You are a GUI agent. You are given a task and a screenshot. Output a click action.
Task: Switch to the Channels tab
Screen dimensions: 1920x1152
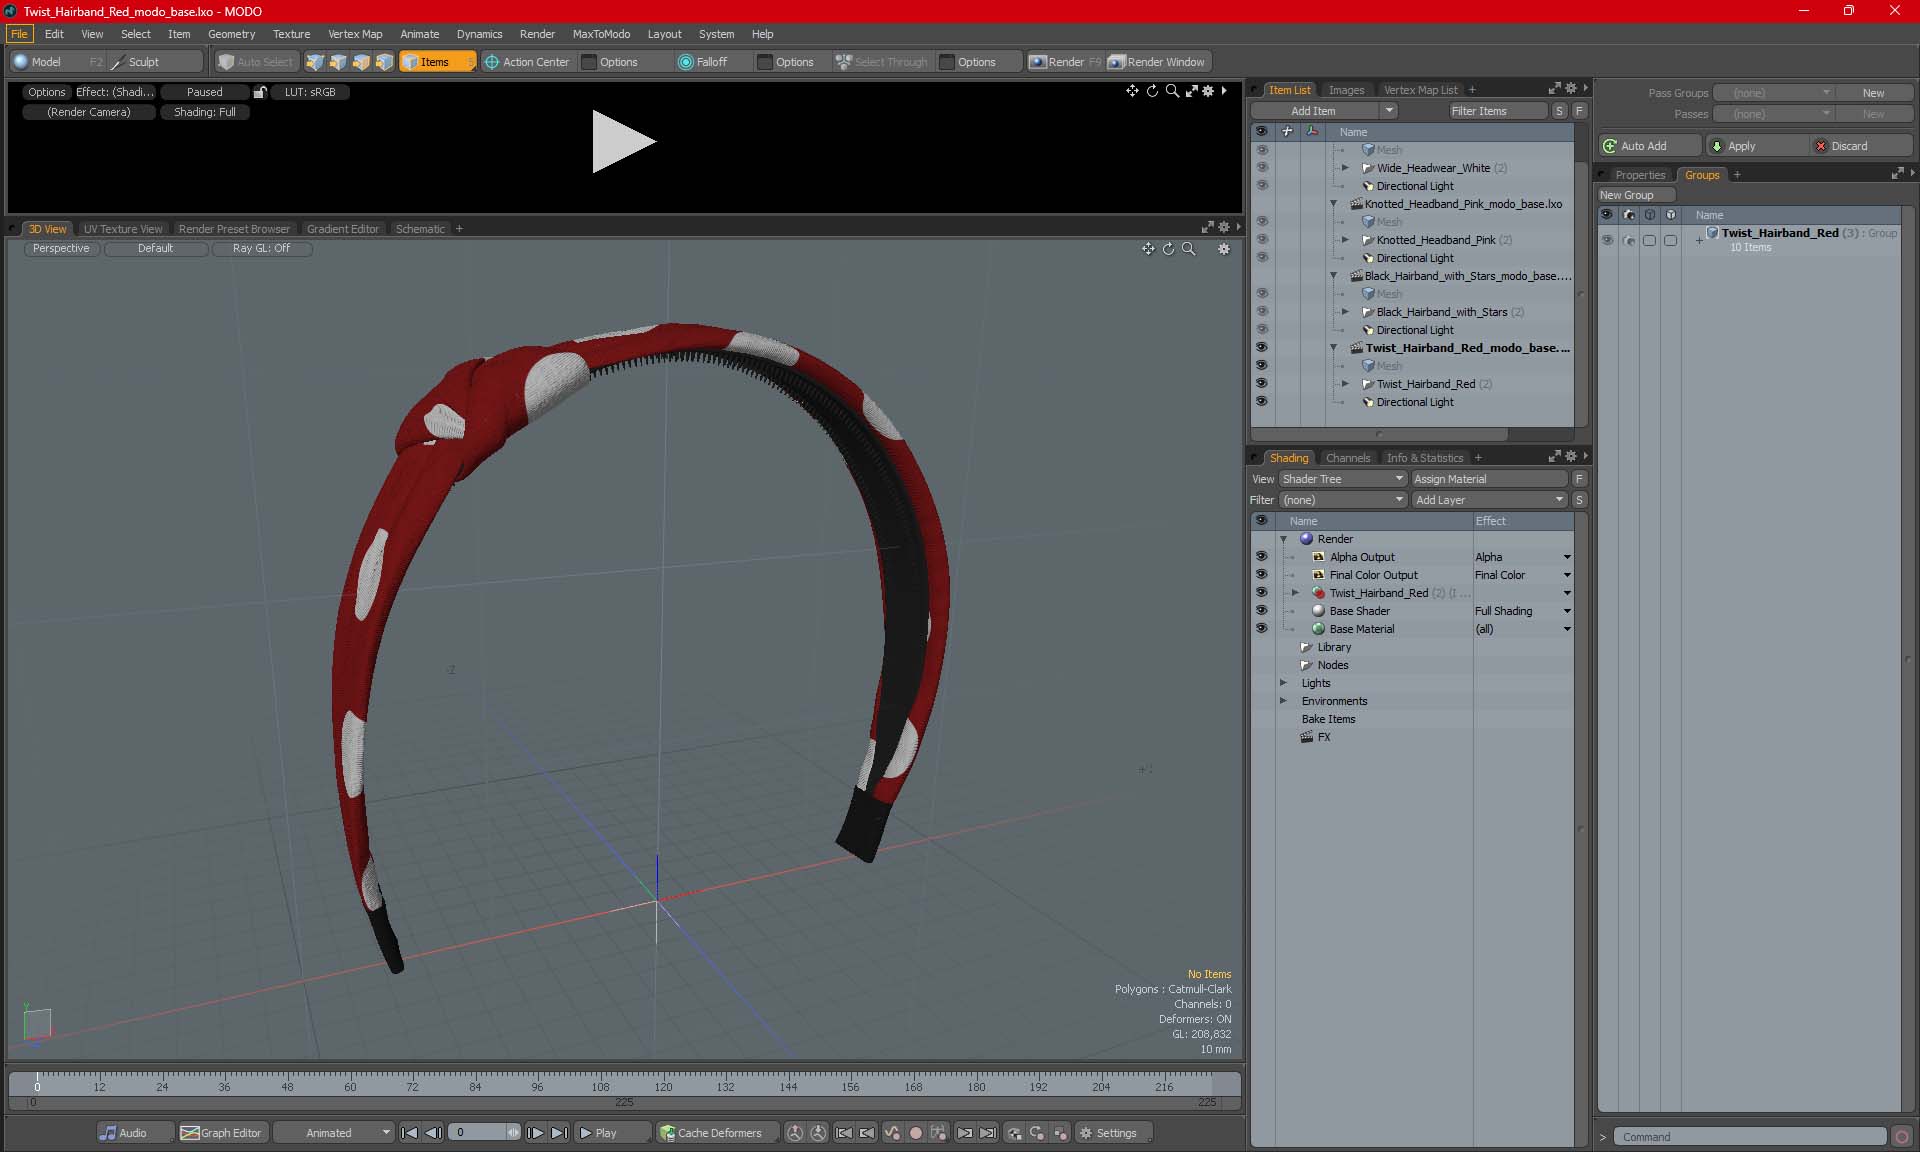pos(1347,458)
